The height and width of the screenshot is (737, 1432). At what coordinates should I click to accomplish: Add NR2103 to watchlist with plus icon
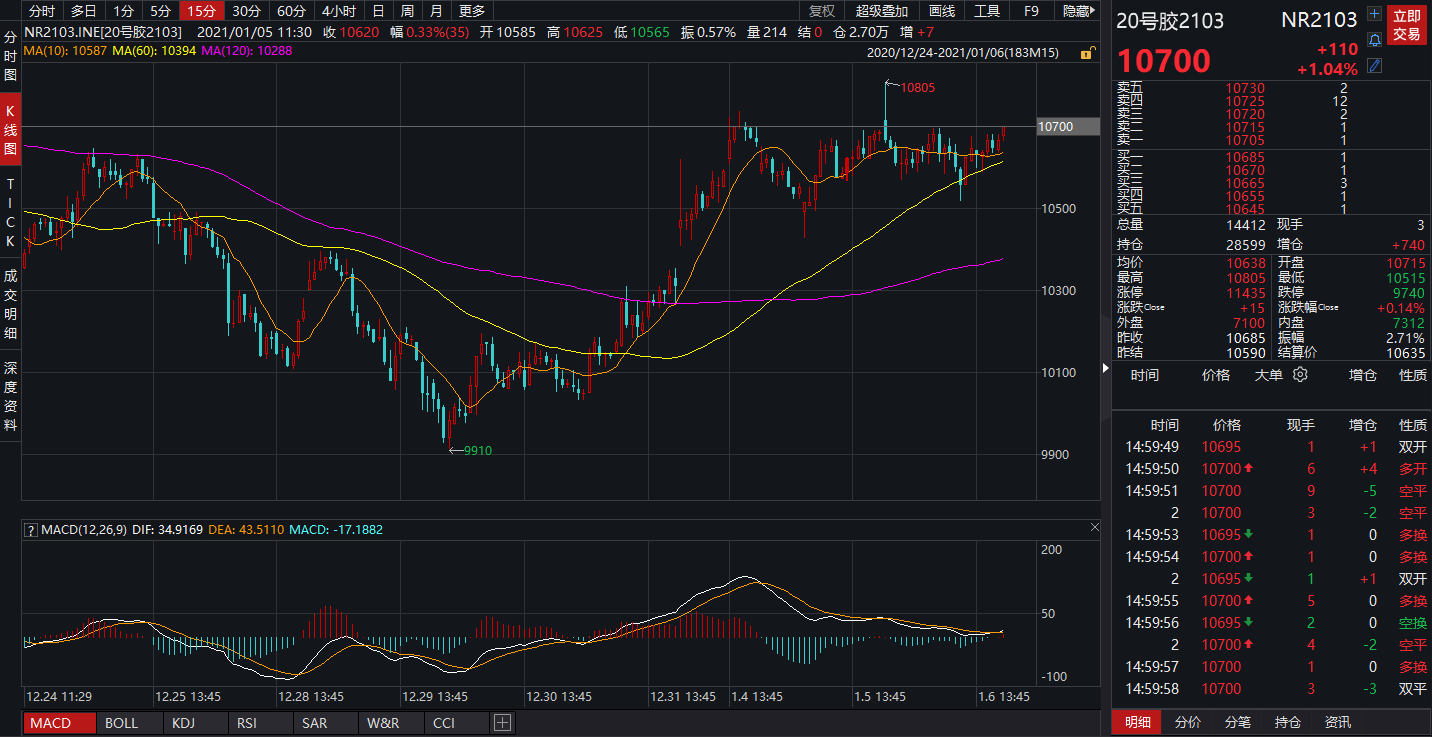tap(1374, 14)
